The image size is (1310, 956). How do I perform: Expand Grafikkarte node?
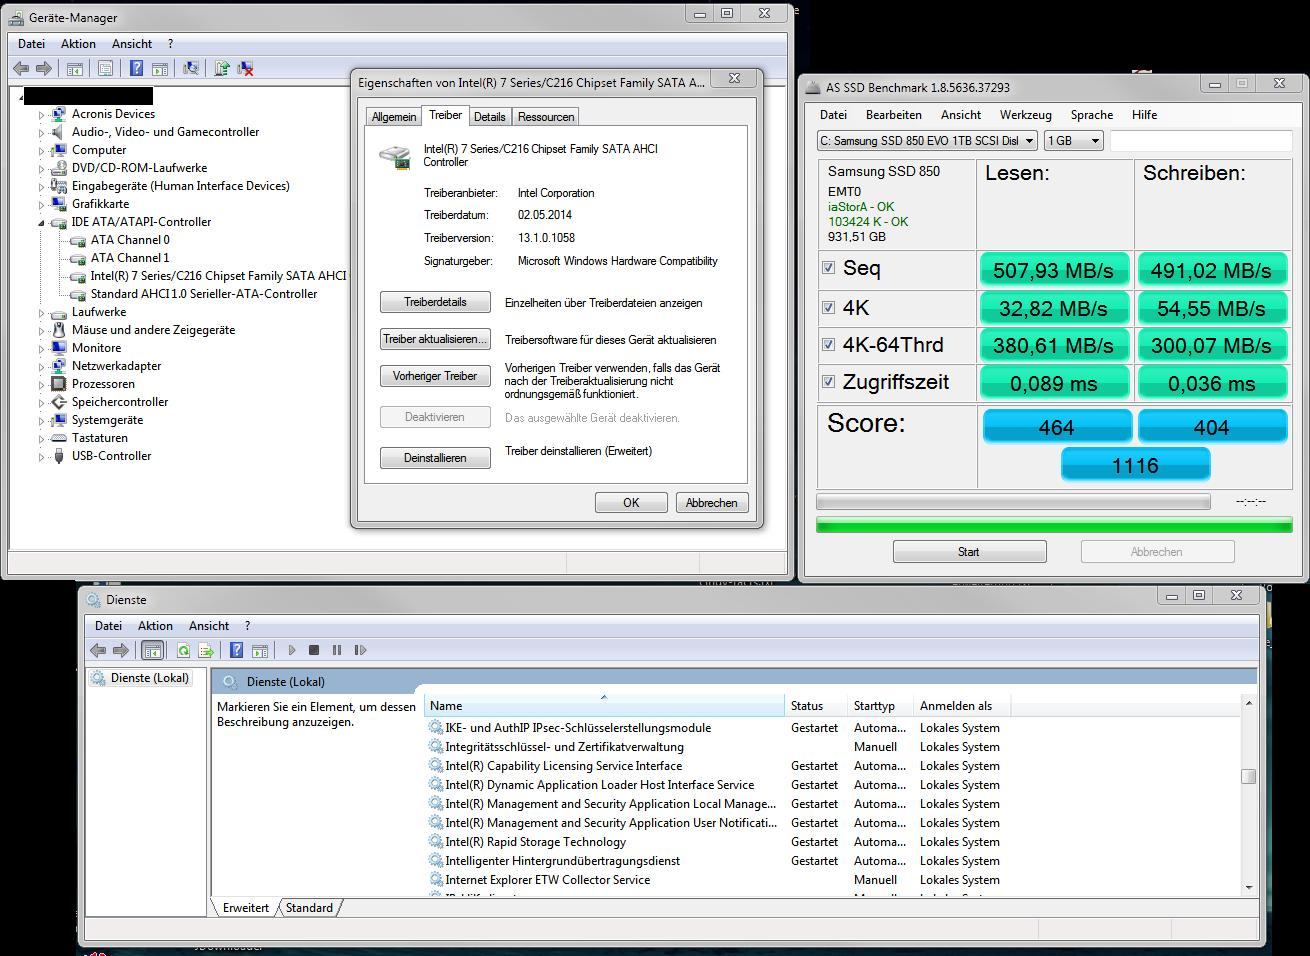coord(42,205)
